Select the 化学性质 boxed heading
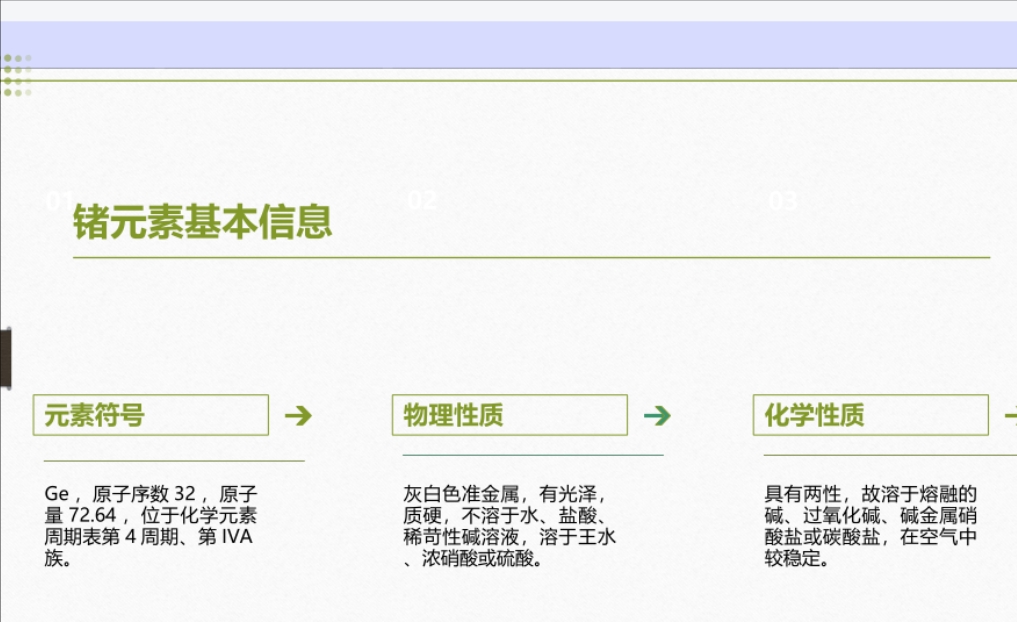Viewport: 1017px width, 622px height. point(869,415)
